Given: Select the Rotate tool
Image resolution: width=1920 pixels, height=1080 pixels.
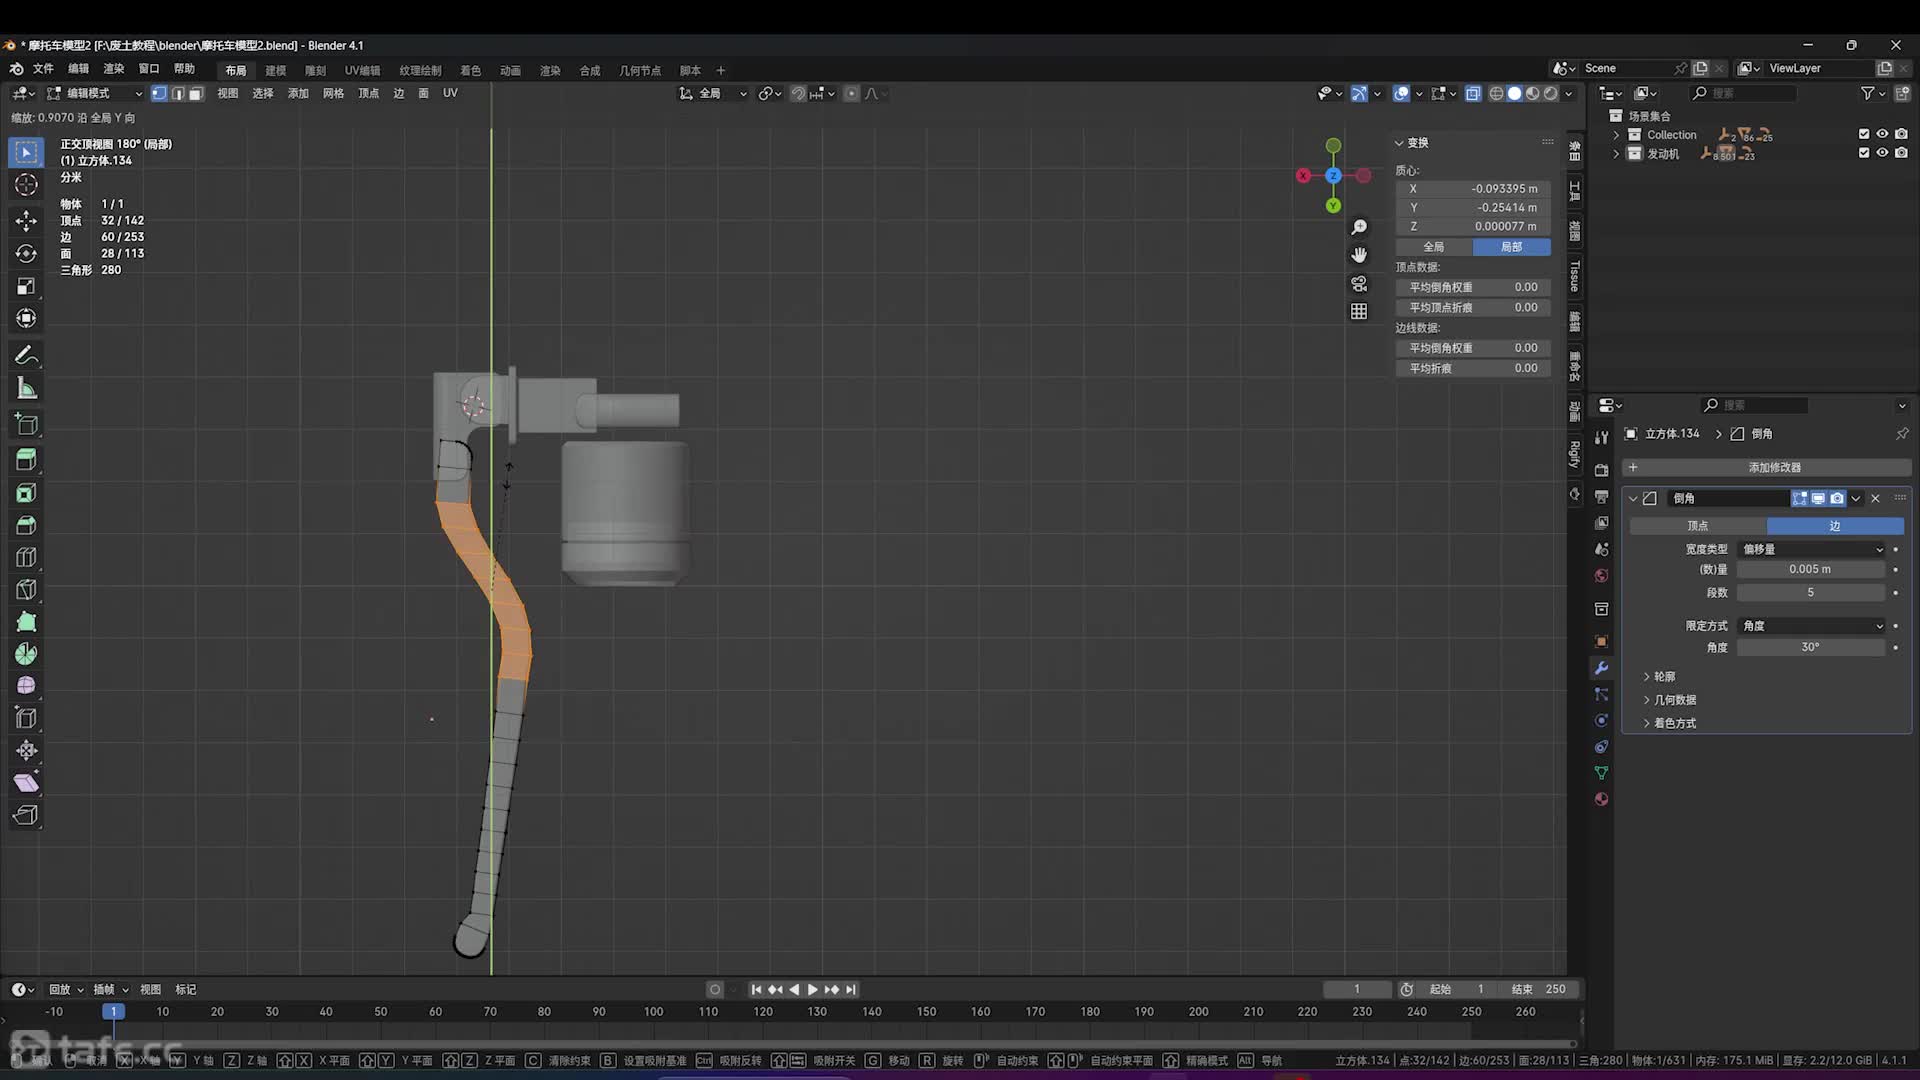Looking at the screenshot, I should (27, 253).
